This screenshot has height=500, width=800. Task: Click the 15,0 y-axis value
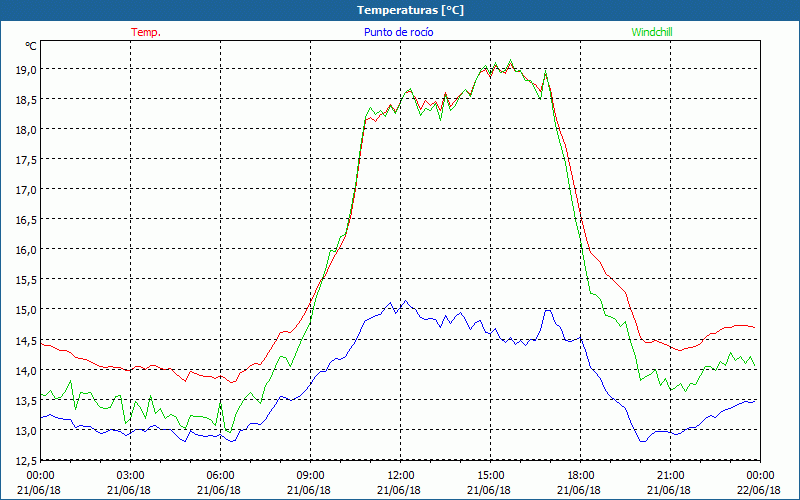tap(26, 310)
